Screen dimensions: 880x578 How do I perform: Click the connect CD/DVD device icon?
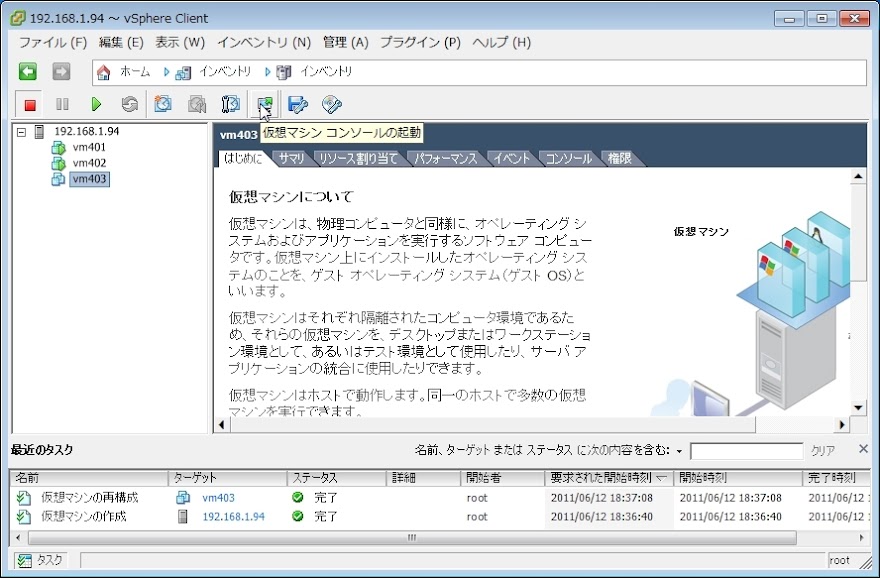point(332,104)
